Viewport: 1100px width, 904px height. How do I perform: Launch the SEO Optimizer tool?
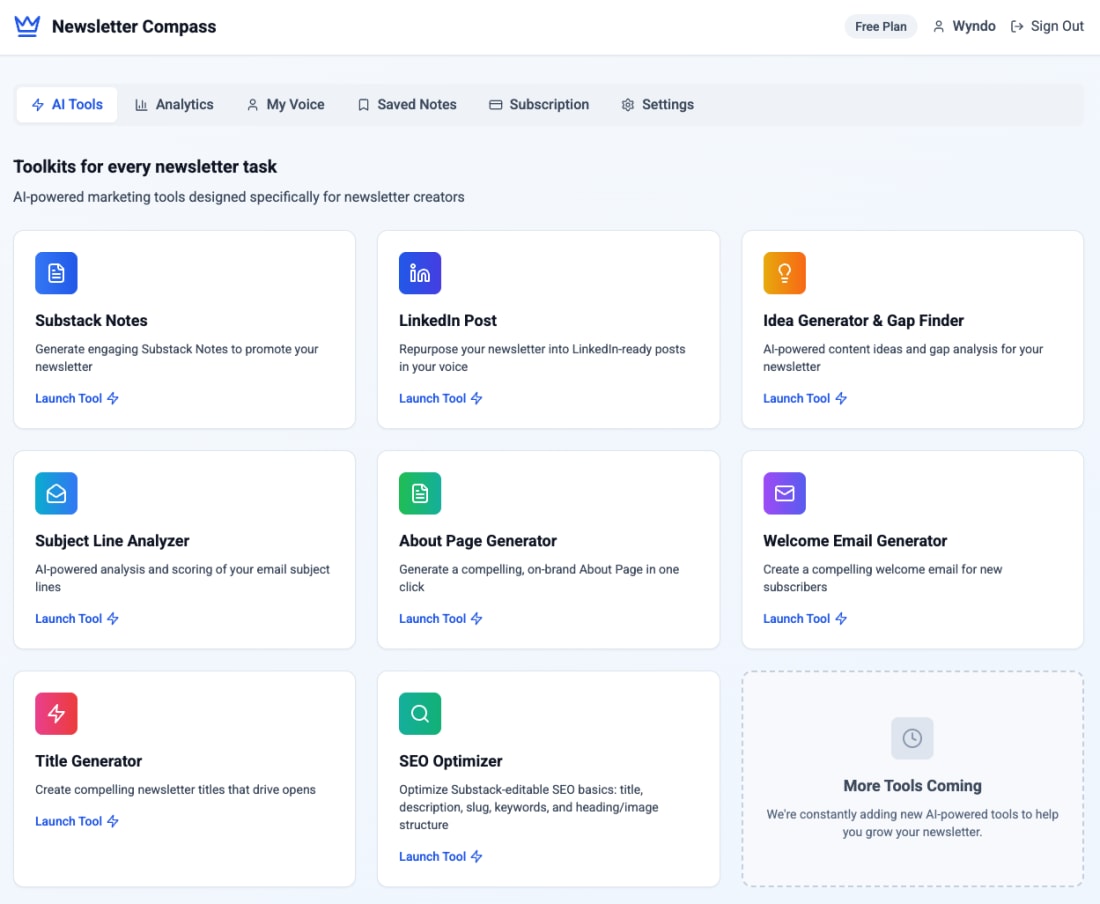tap(441, 856)
